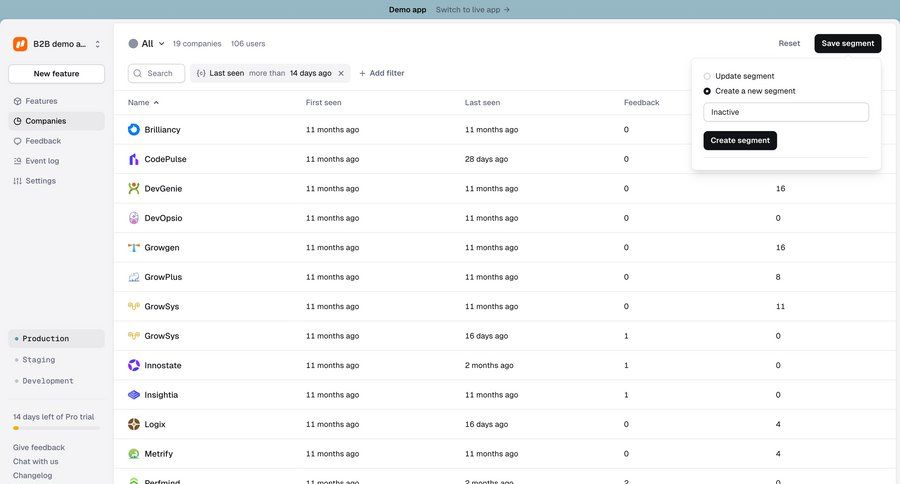
Task: Click Logix's 16 days ago last seen
Action: tap(486, 424)
